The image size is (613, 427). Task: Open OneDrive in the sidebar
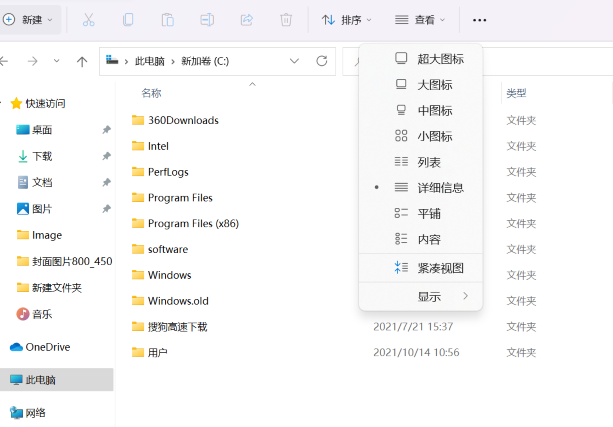47,347
